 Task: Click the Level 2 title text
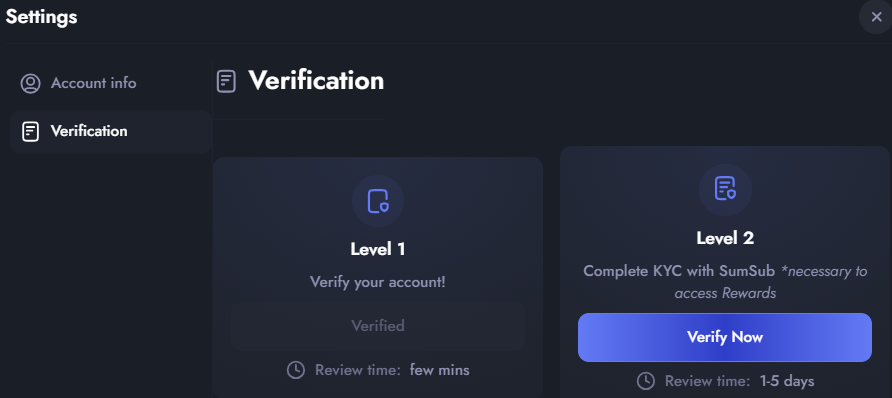coord(725,238)
